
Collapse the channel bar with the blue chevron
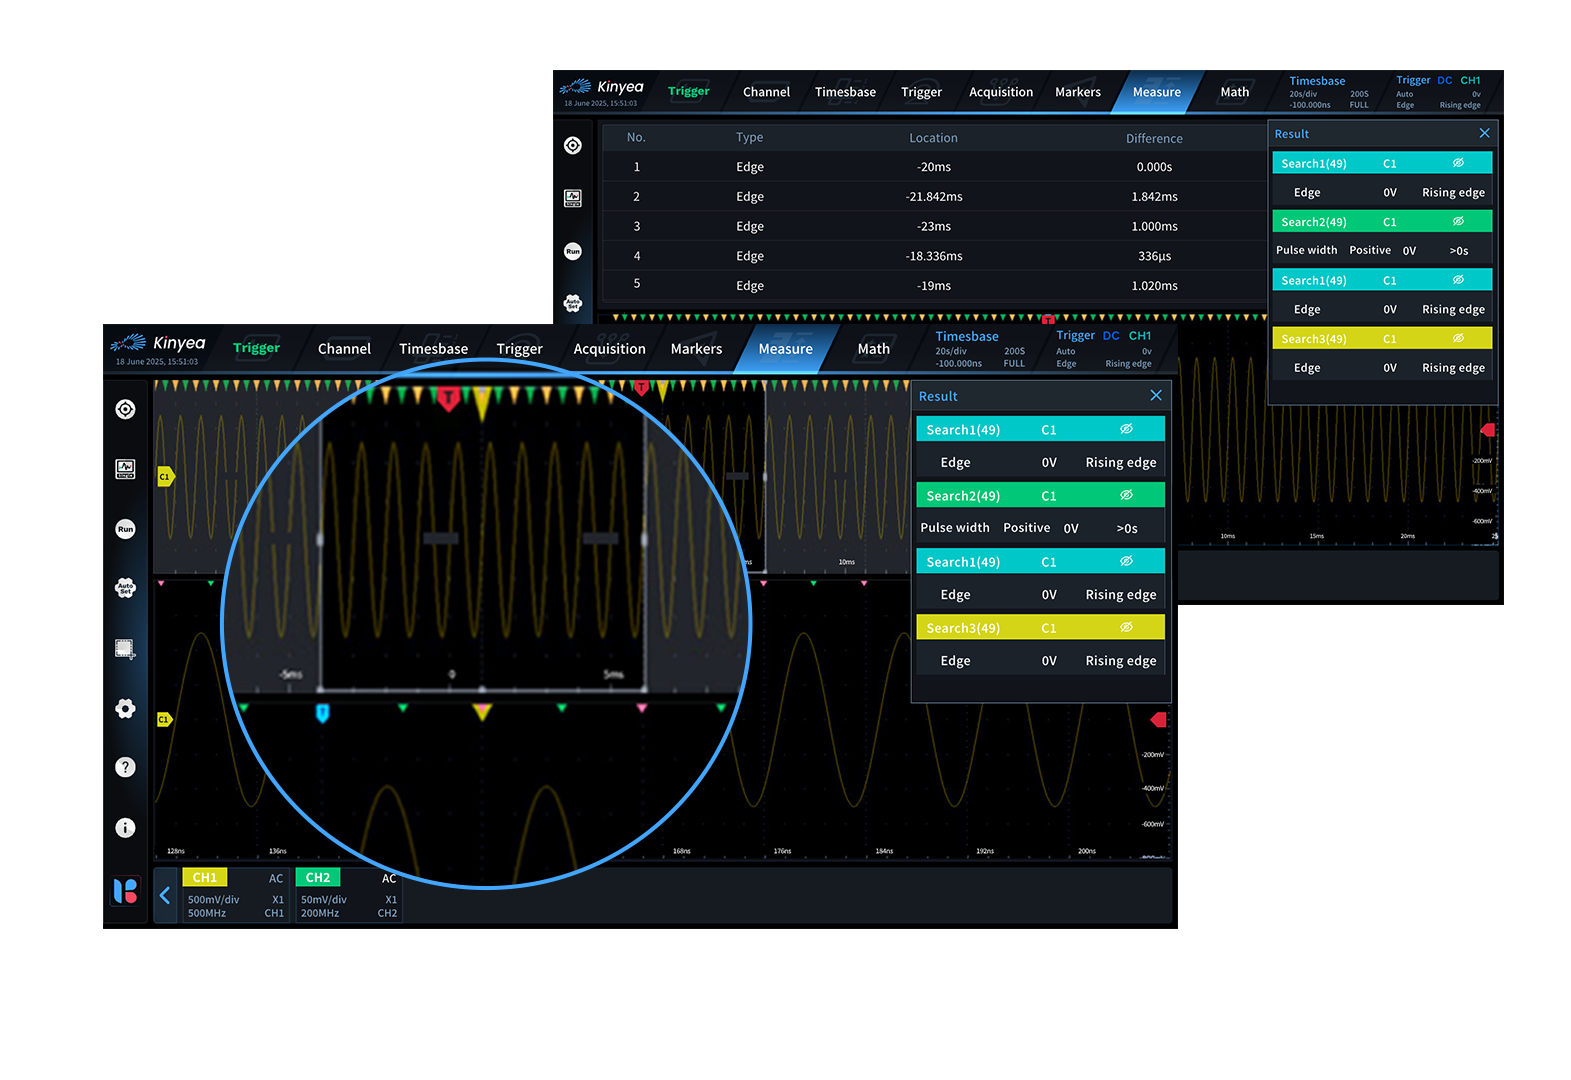pyautogui.click(x=165, y=895)
